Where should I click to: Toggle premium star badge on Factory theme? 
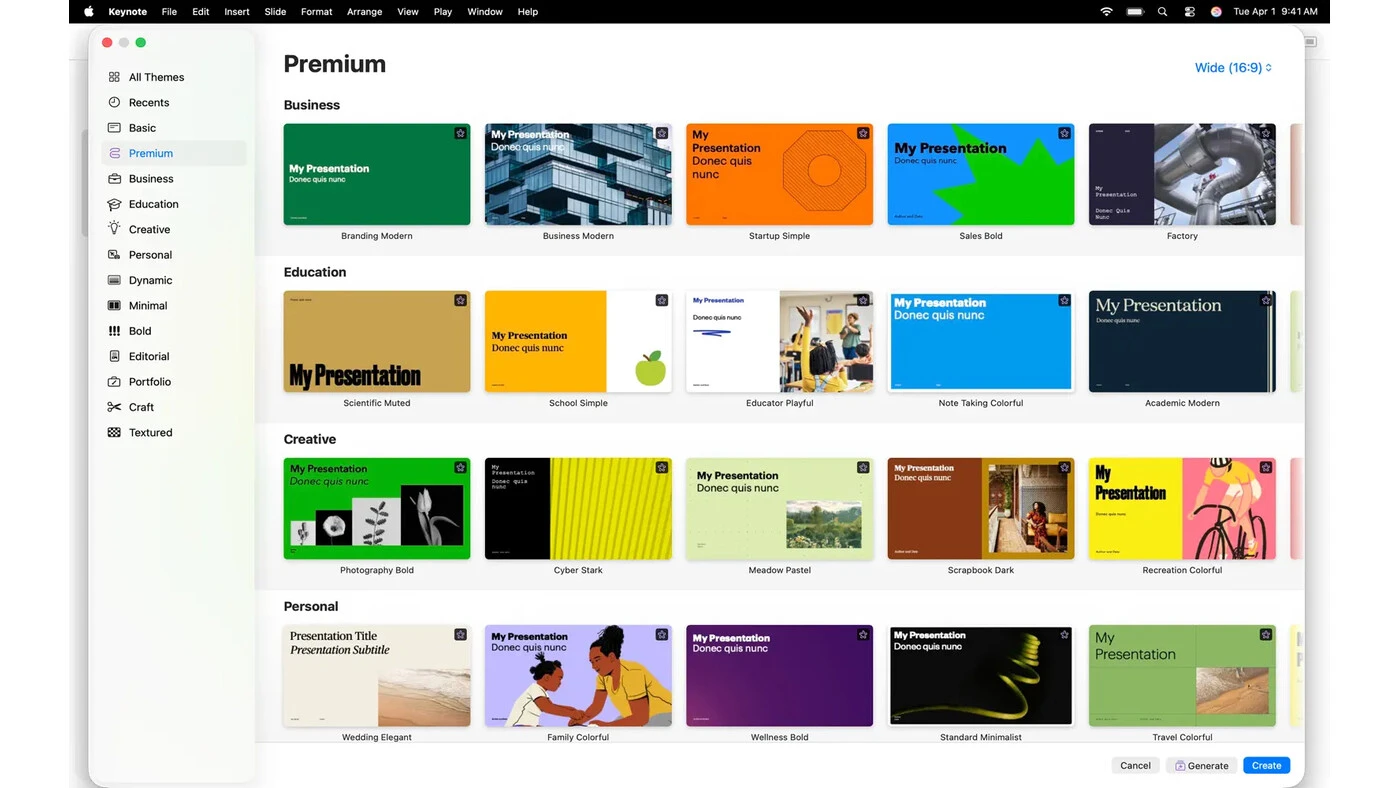[x=1266, y=133]
